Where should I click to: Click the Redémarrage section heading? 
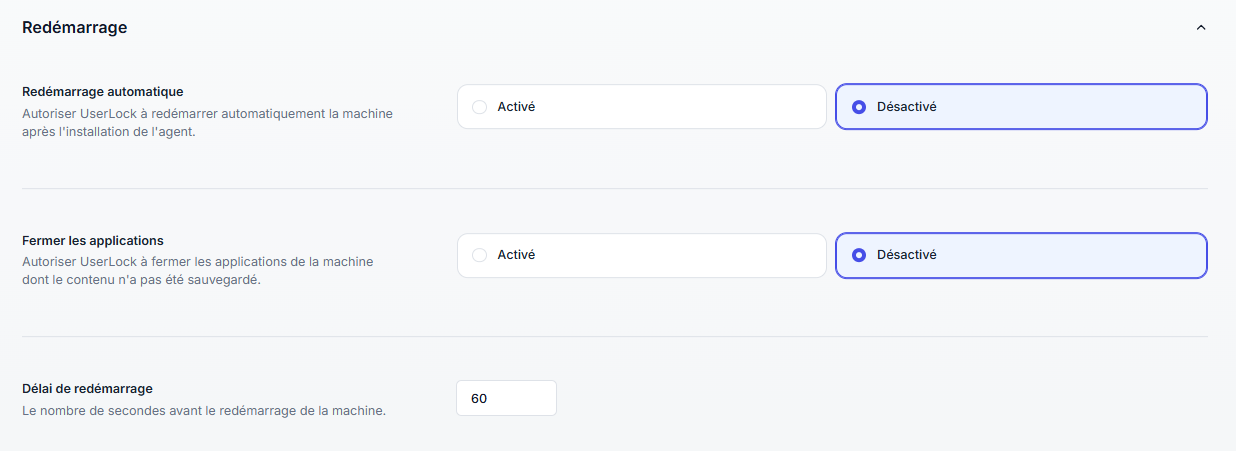coord(75,28)
